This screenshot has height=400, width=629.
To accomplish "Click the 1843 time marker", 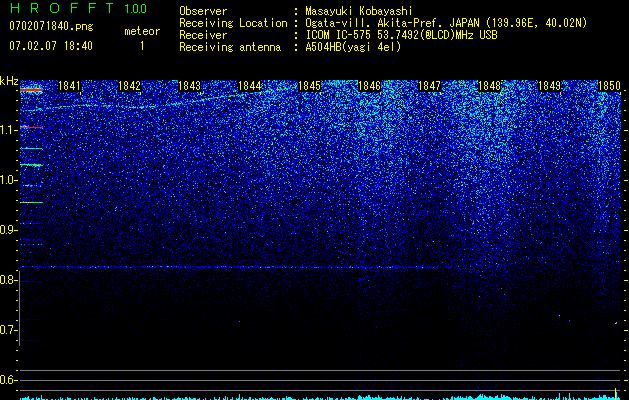I will (x=189, y=86).
